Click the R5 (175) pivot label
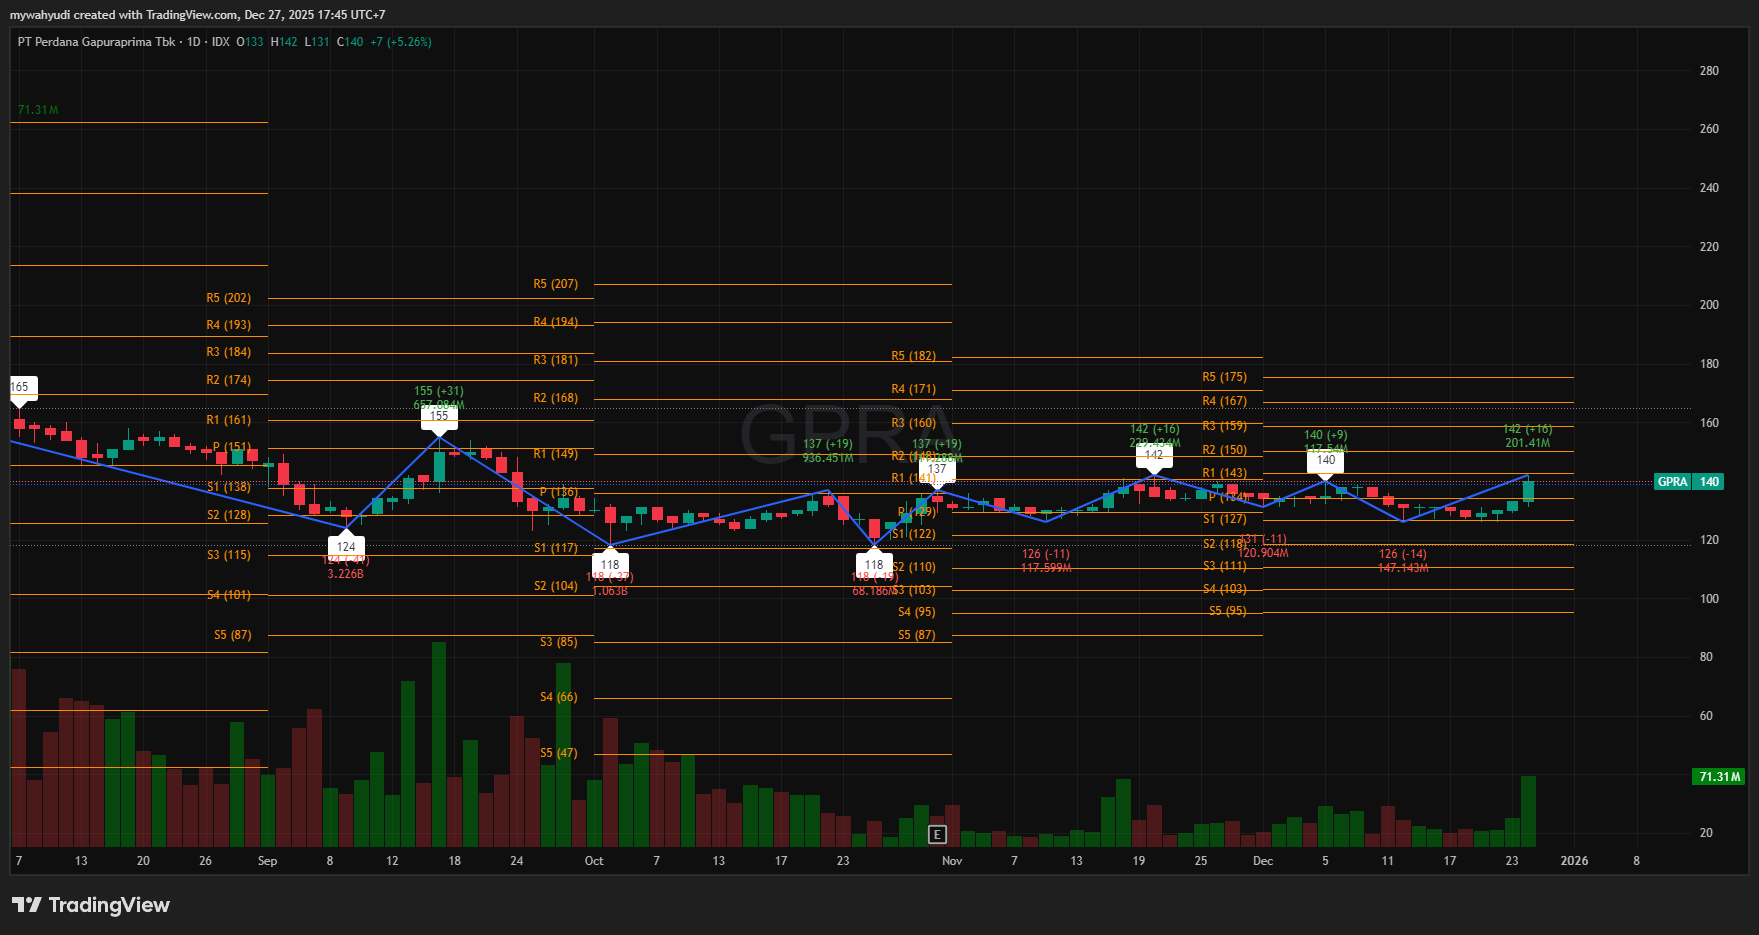The width and height of the screenshot is (1759, 935). point(1224,377)
